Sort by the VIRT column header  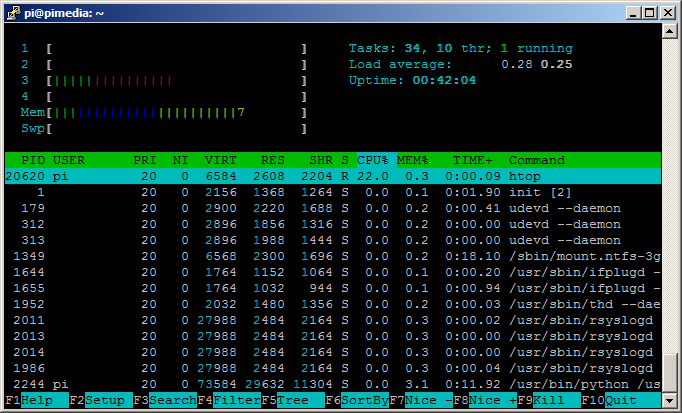(221, 160)
